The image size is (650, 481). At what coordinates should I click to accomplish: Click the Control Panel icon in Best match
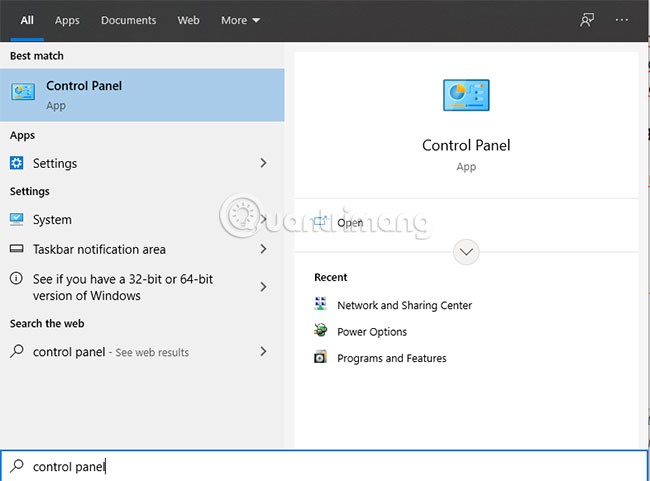tap(23, 93)
